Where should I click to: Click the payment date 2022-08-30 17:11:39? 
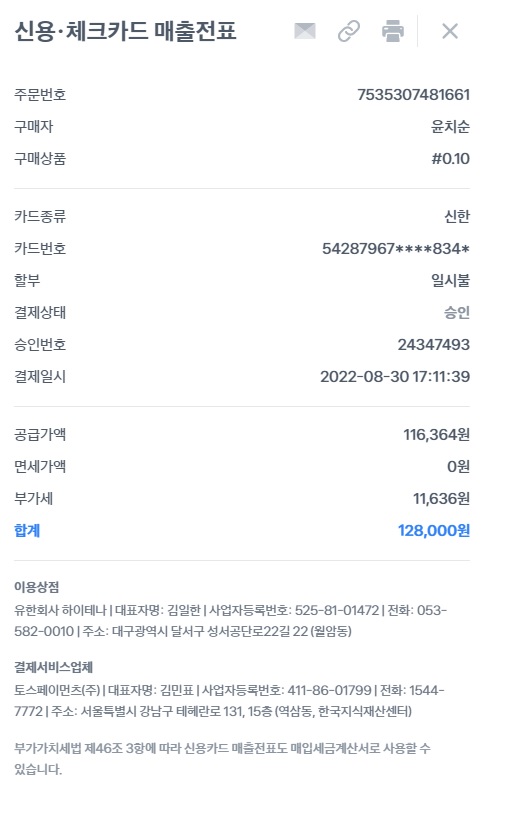pos(395,376)
